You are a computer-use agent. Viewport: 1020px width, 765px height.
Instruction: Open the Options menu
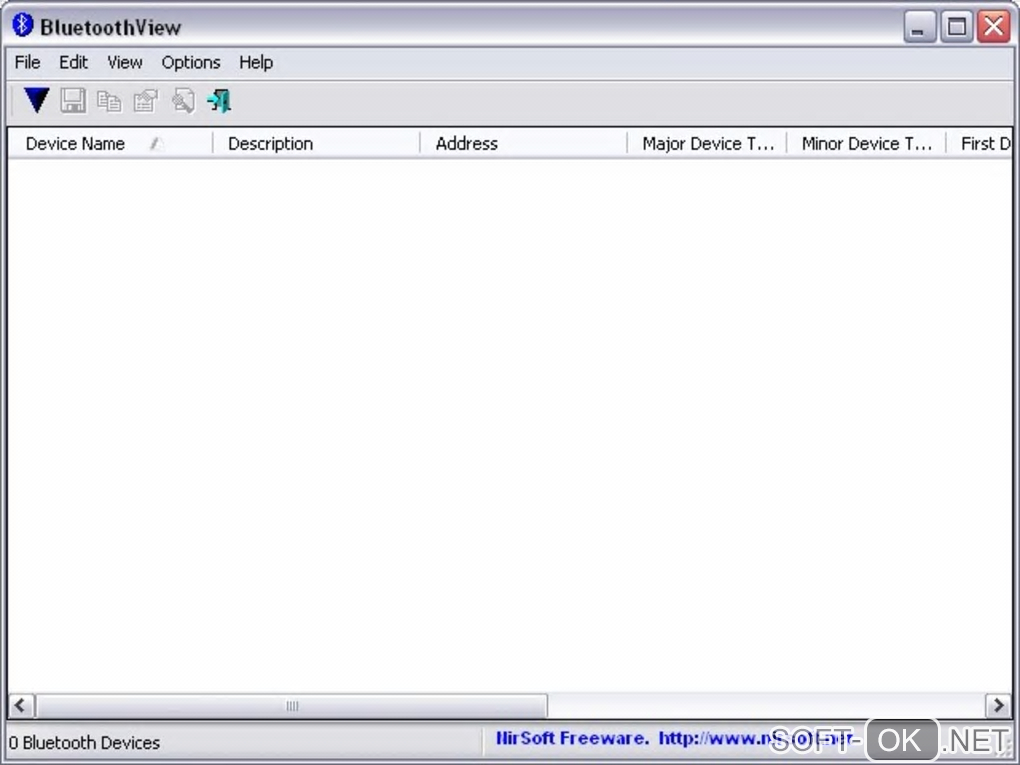click(x=191, y=62)
